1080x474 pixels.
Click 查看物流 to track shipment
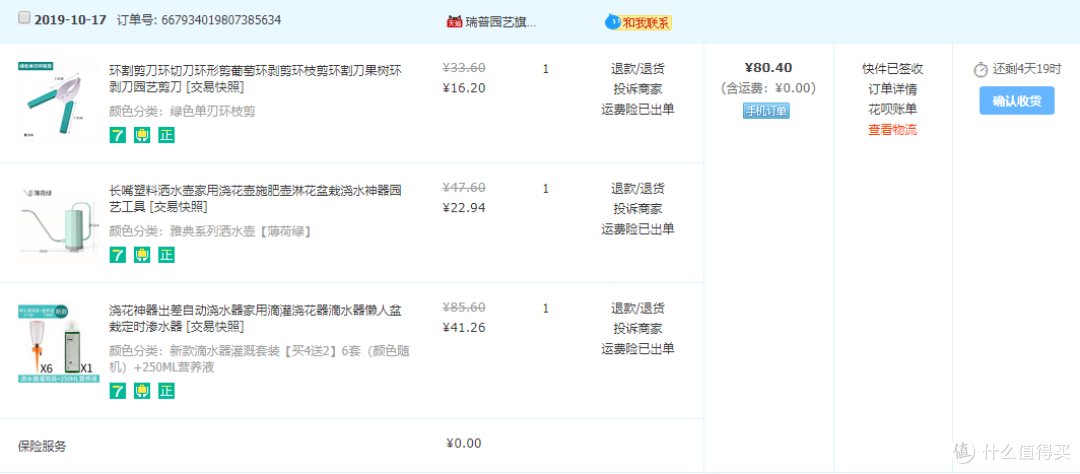pyautogui.click(x=893, y=130)
